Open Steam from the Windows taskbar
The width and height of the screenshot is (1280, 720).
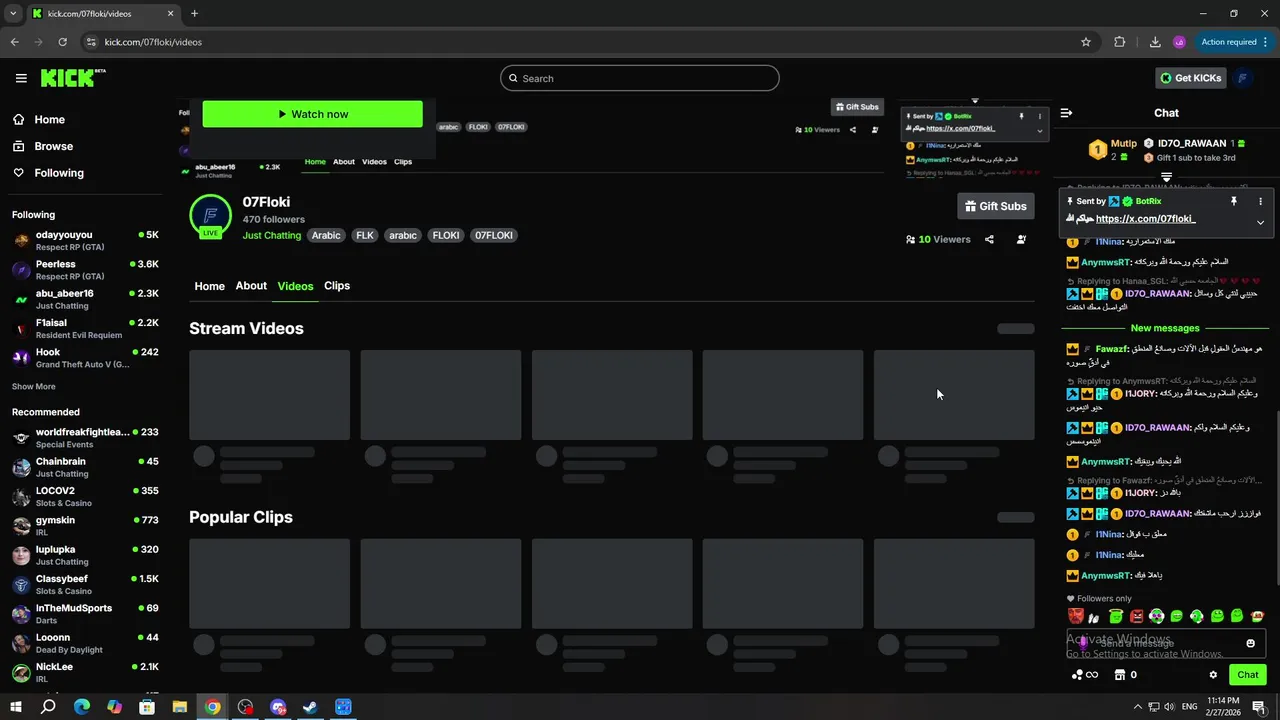tap(310, 707)
